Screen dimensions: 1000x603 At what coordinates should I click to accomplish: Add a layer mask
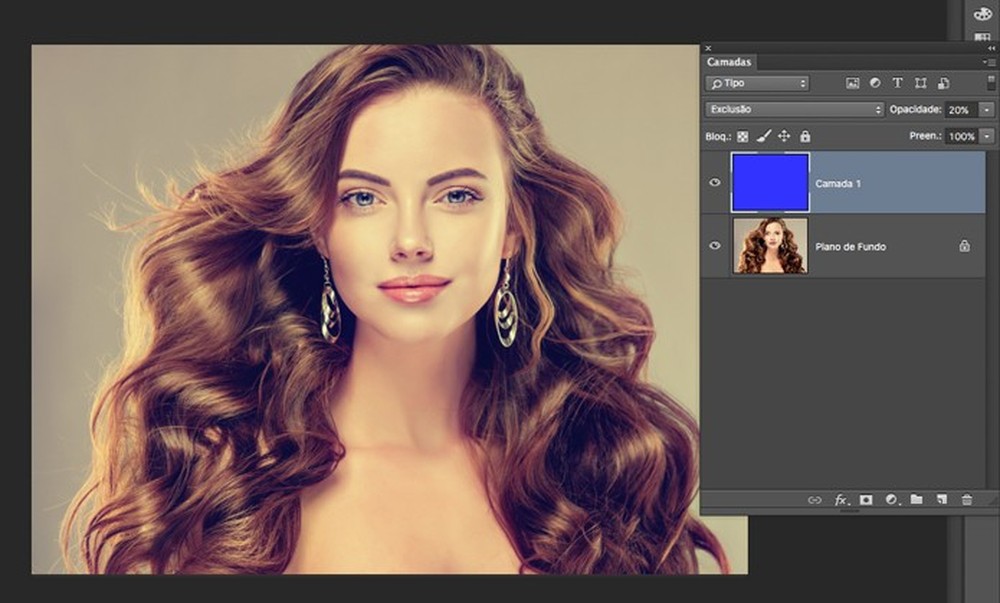coord(866,498)
